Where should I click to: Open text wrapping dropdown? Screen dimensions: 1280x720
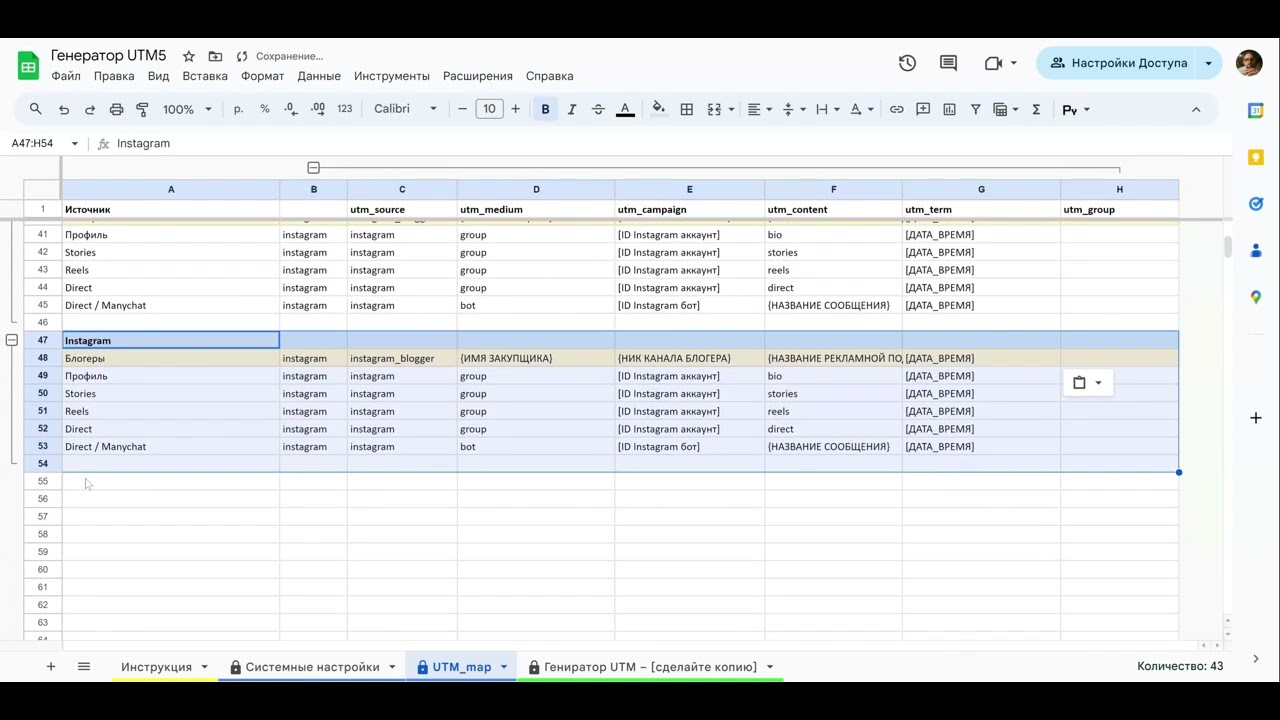tap(827, 109)
